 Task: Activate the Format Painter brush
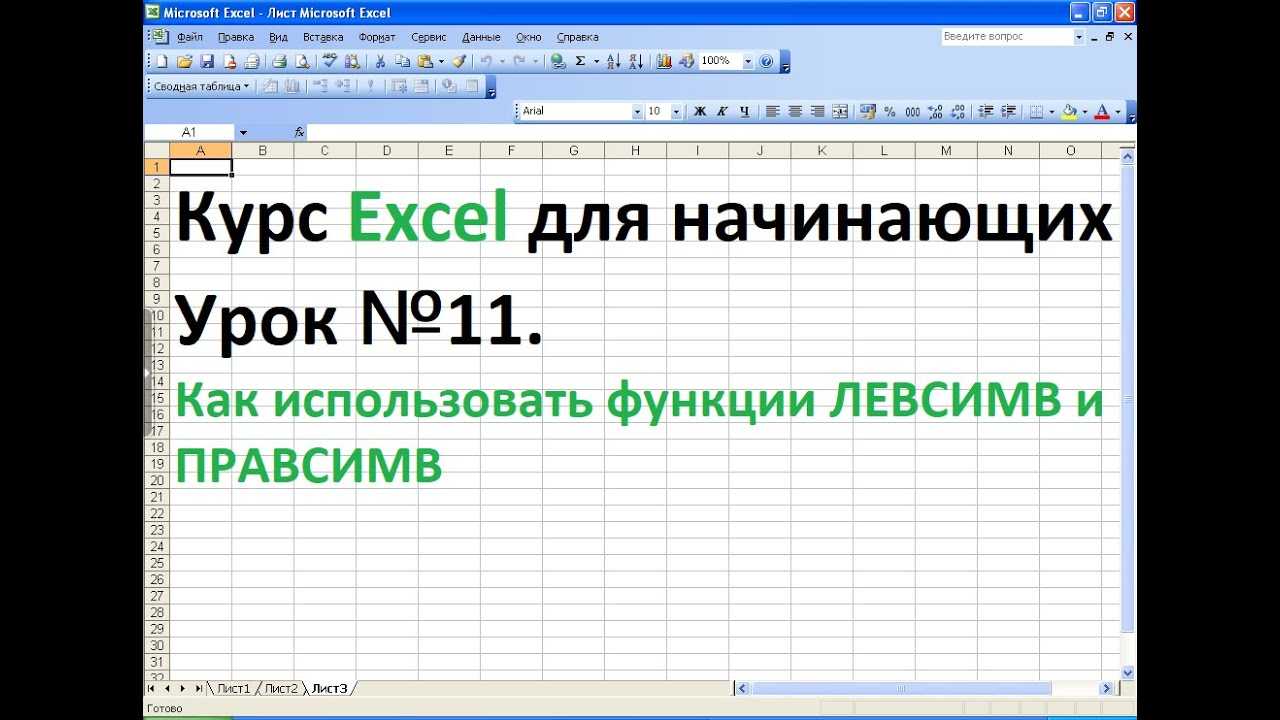(x=459, y=61)
